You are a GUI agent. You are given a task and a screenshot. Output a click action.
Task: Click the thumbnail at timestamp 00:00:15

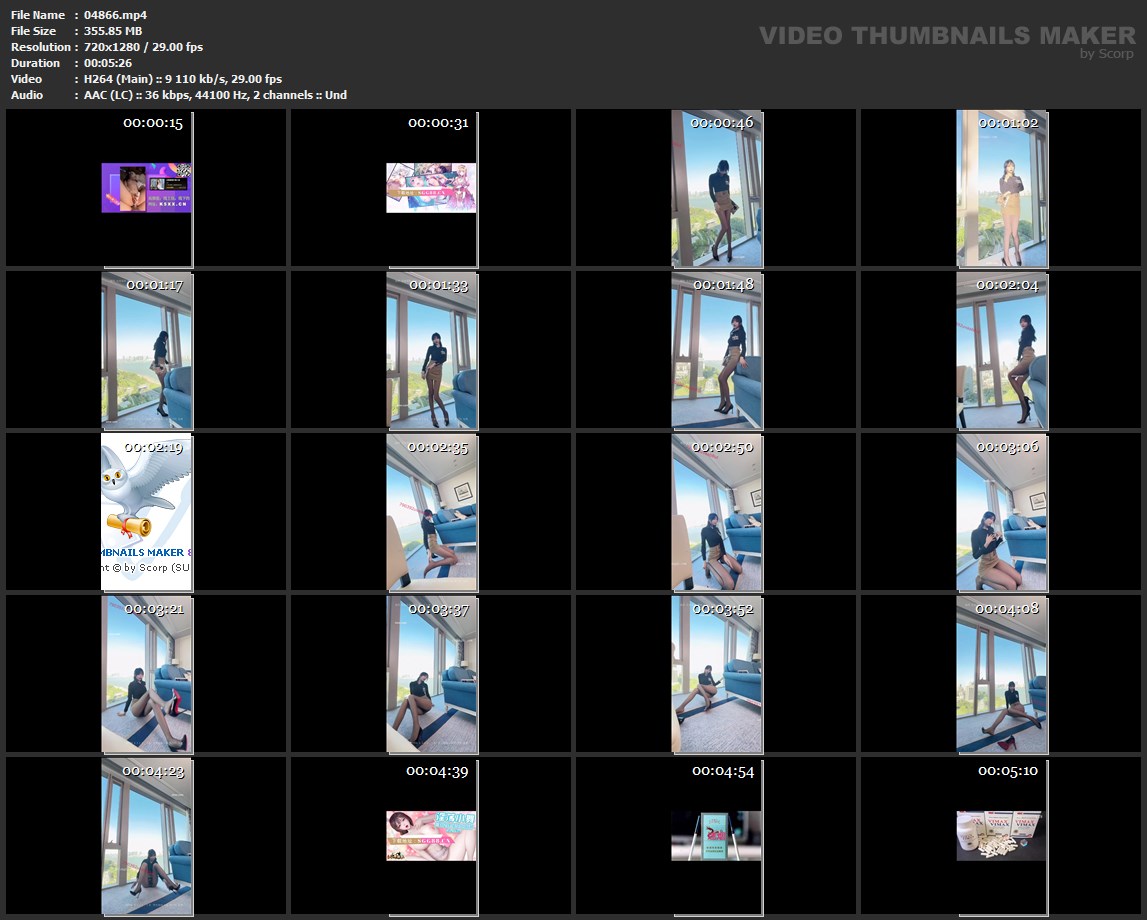(x=146, y=188)
